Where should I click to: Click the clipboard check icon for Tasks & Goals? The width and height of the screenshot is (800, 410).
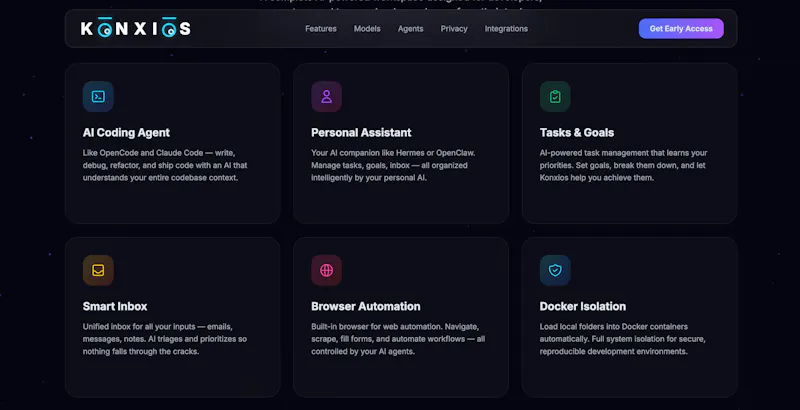555,96
